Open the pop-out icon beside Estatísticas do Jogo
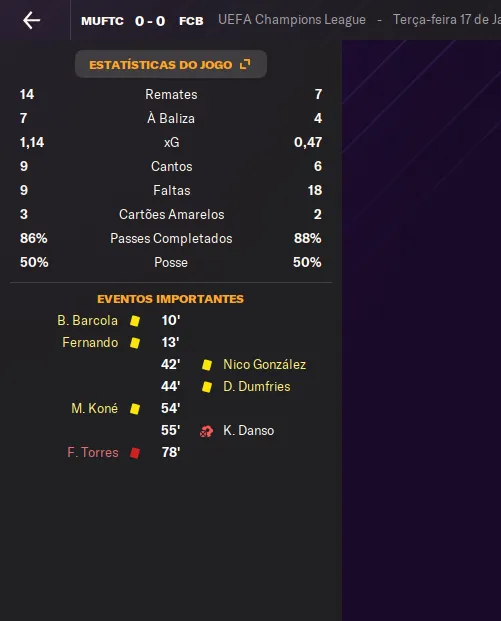Screen dimensions: 501x621 245,64
